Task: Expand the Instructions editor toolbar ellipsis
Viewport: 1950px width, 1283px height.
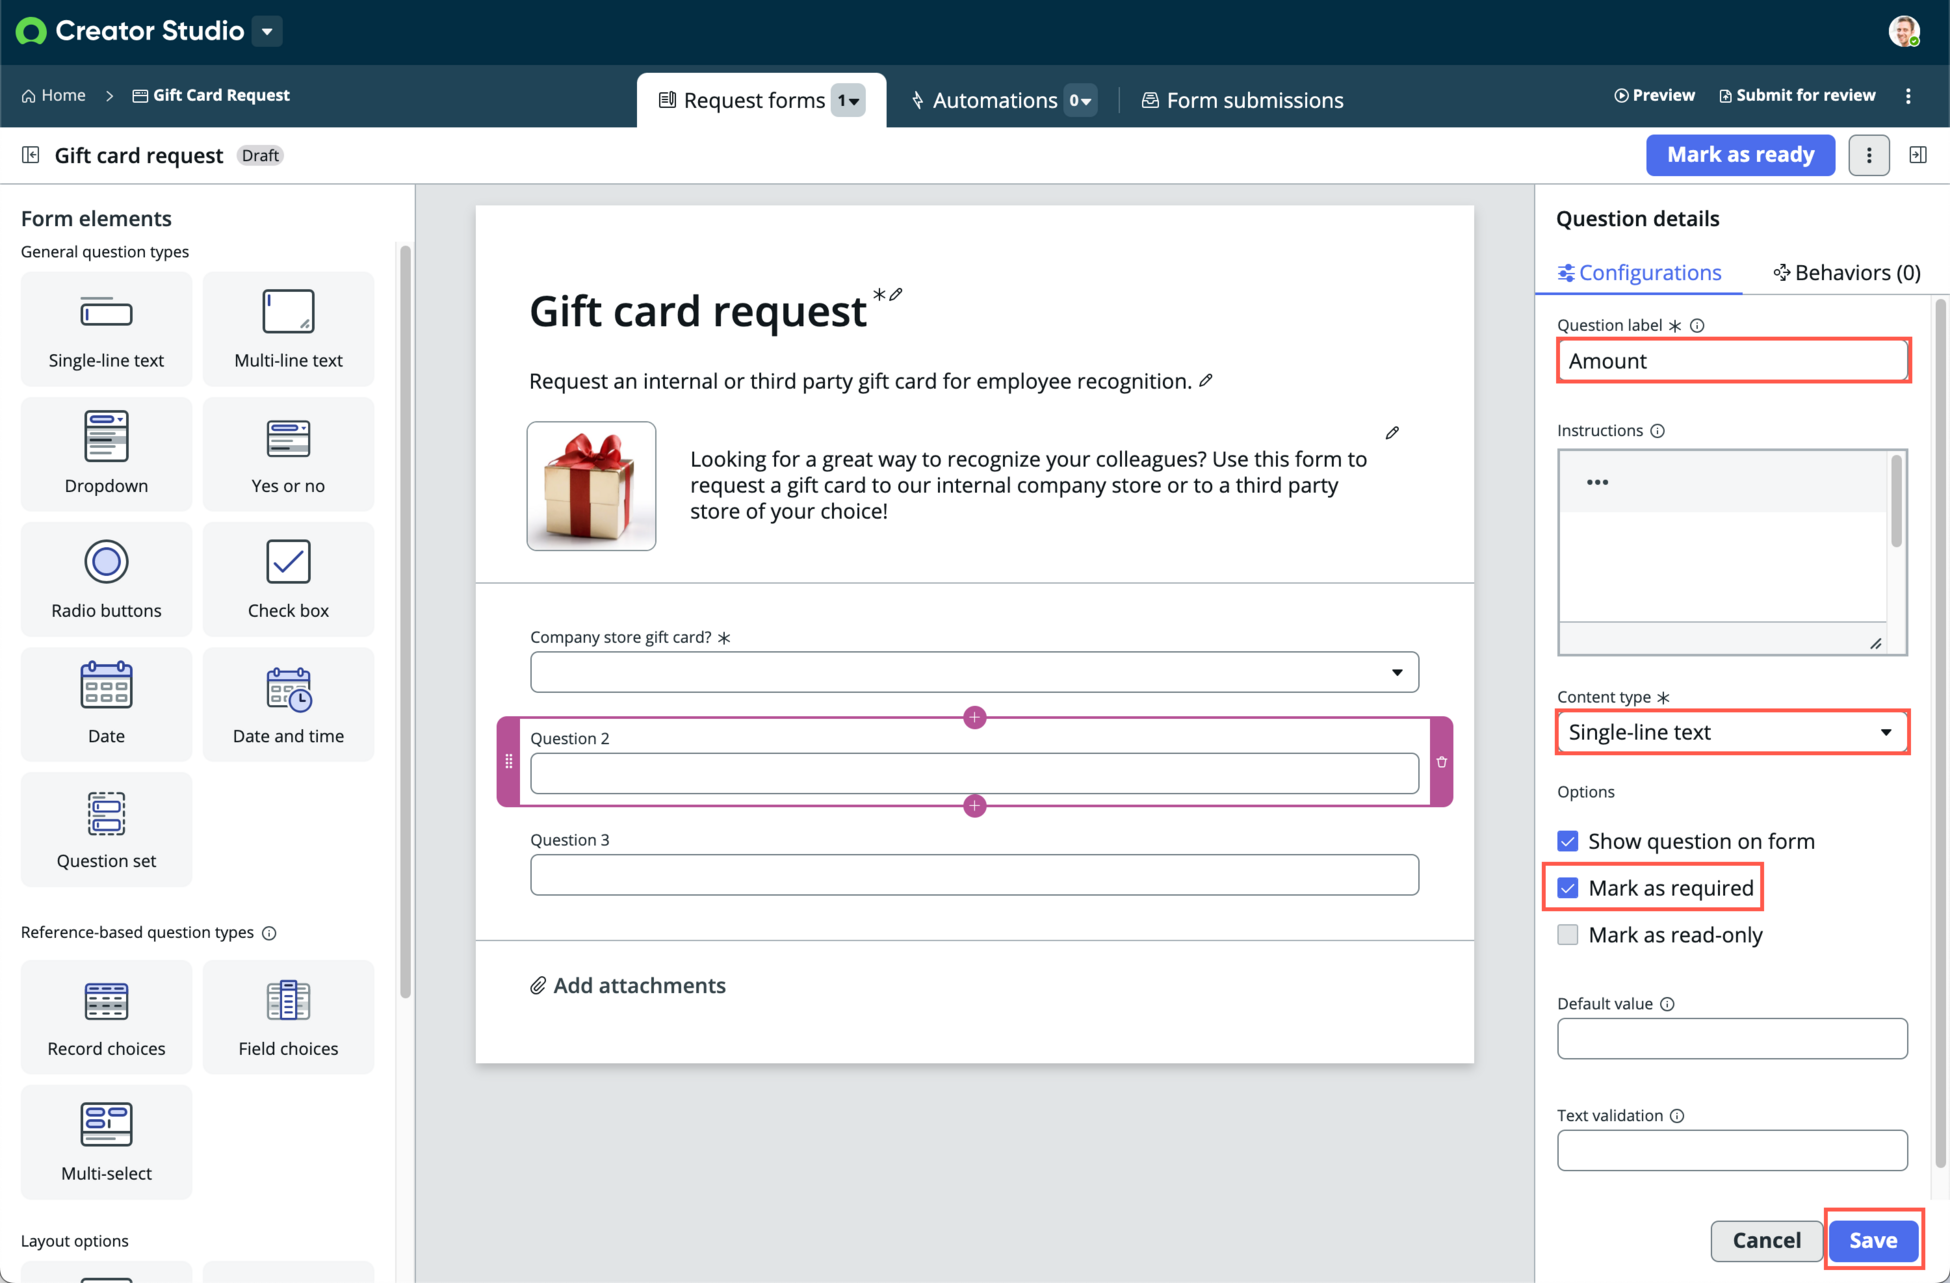Action: [x=1597, y=482]
